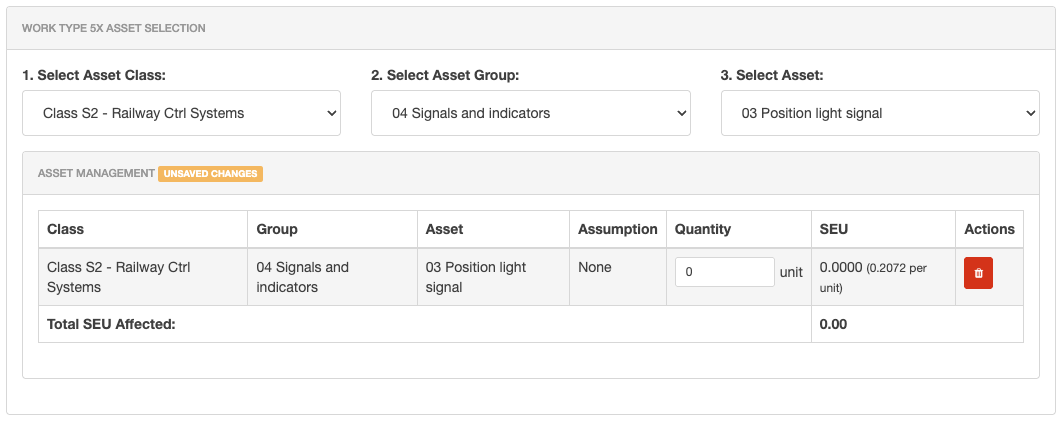Click the '1. Select Asset Class:' label
The image size is (1061, 424).
[x=94, y=75]
